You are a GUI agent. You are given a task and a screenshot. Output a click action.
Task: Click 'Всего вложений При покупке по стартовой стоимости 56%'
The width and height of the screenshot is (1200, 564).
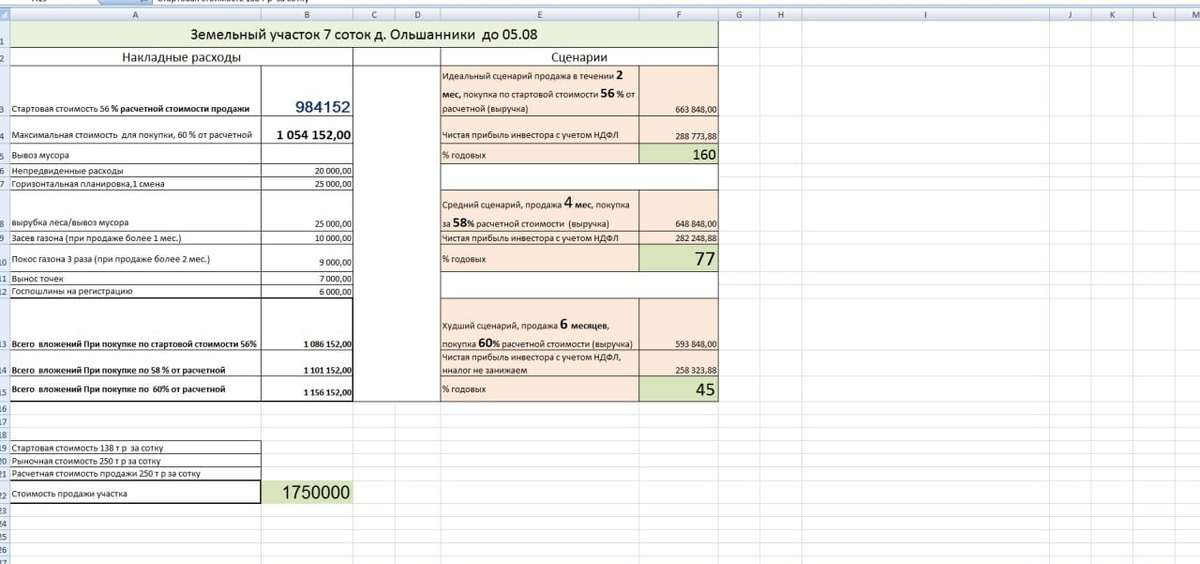[x=135, y=324]
